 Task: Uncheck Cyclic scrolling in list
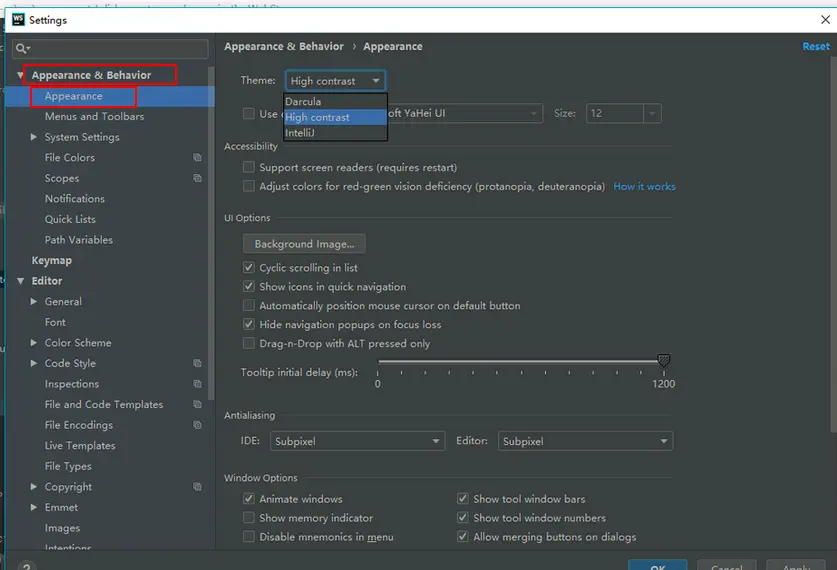[x=249, y=267]
